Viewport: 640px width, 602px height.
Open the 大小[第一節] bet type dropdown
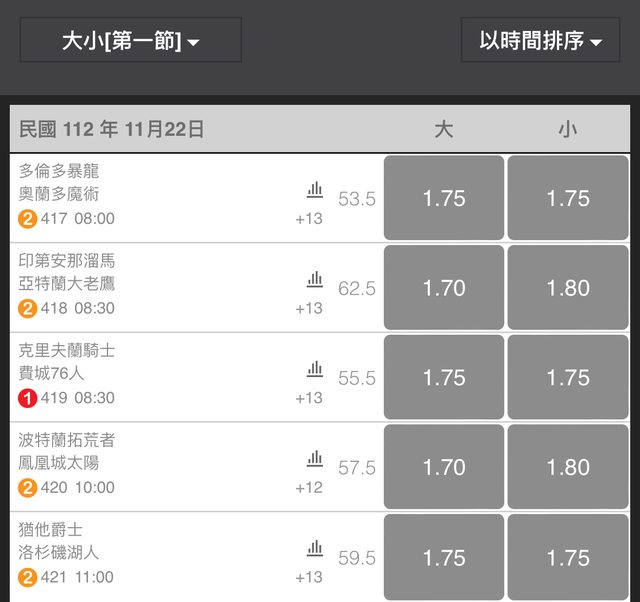coord(131,41)
